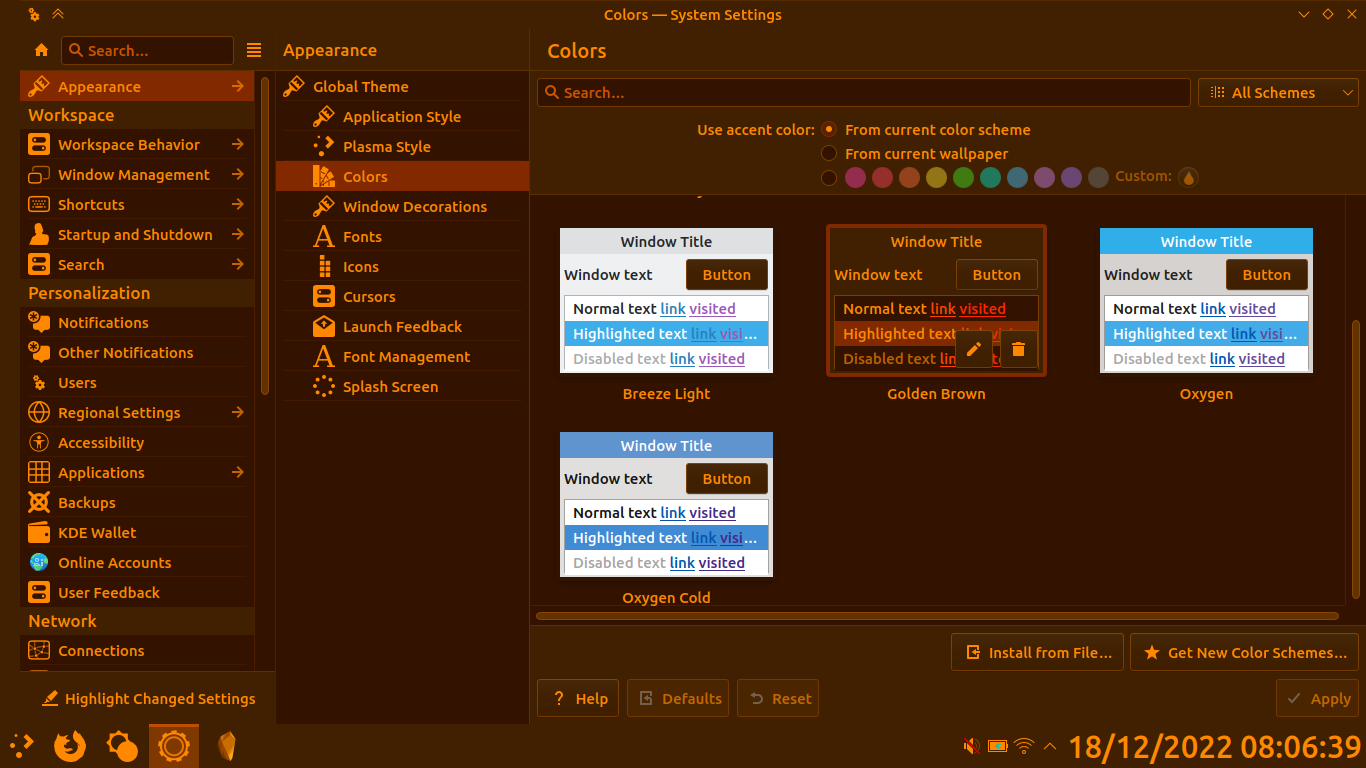Click the Connections network icon
This screenshot has height=768, width=1366.
(x=39, y=651)
